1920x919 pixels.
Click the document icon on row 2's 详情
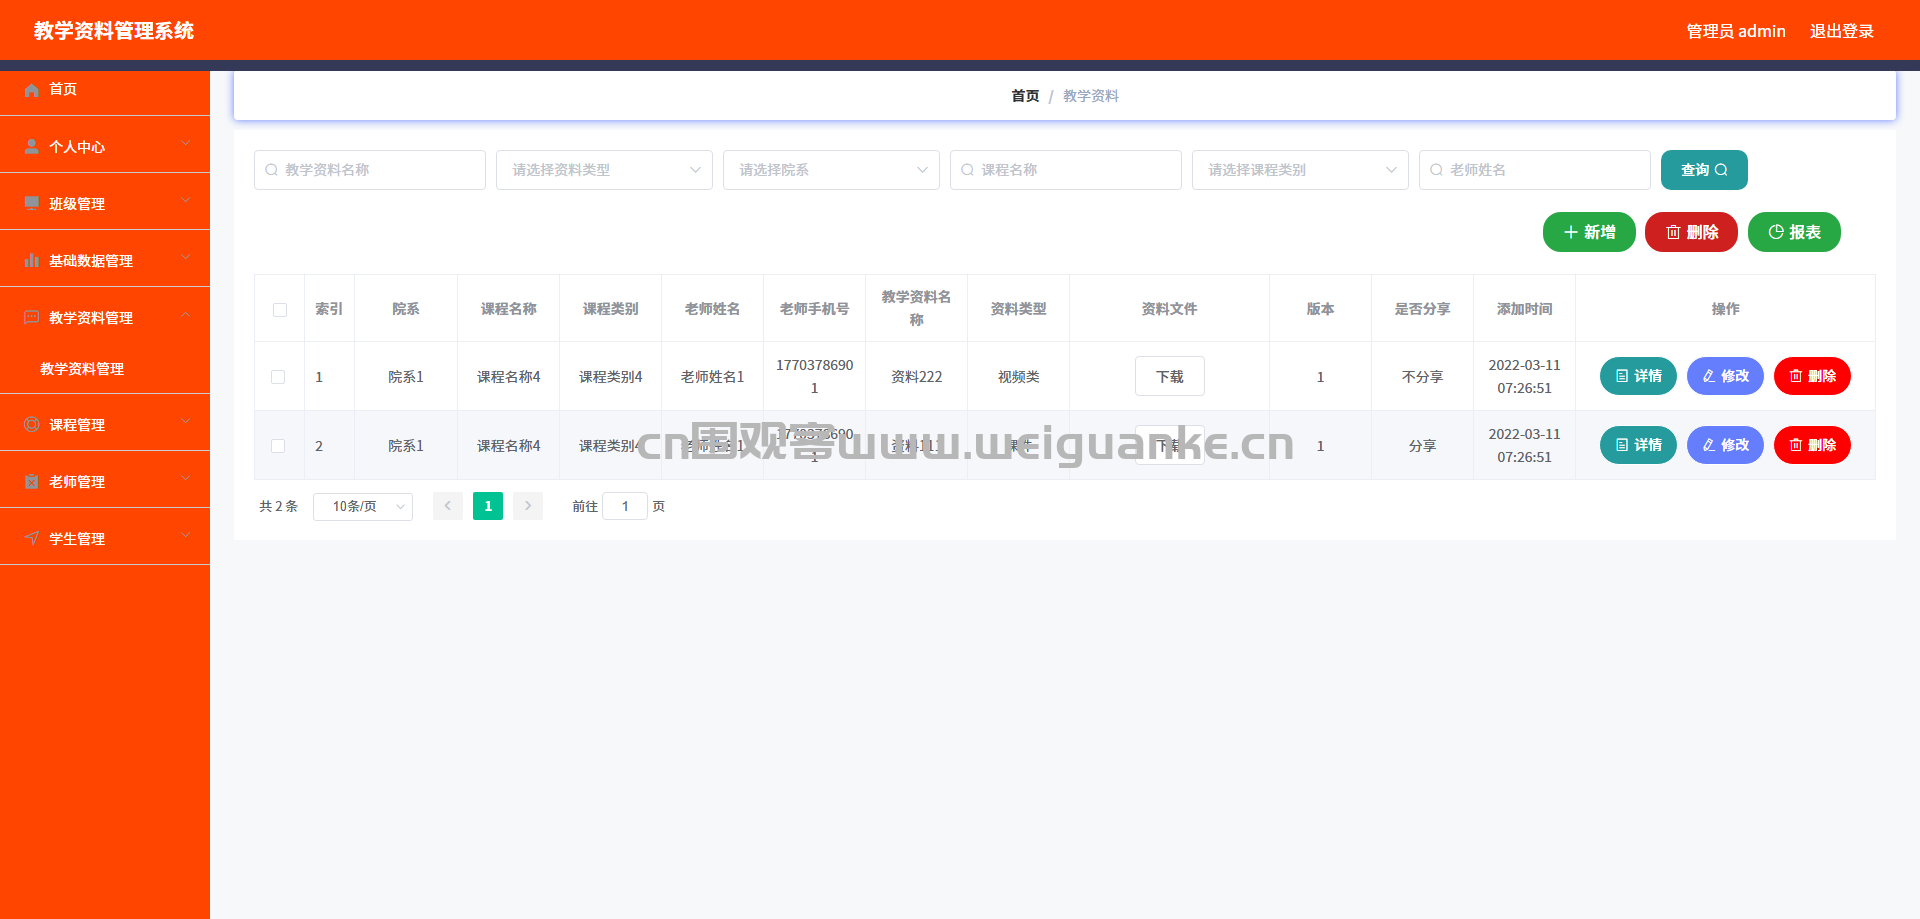(1622, 445)
